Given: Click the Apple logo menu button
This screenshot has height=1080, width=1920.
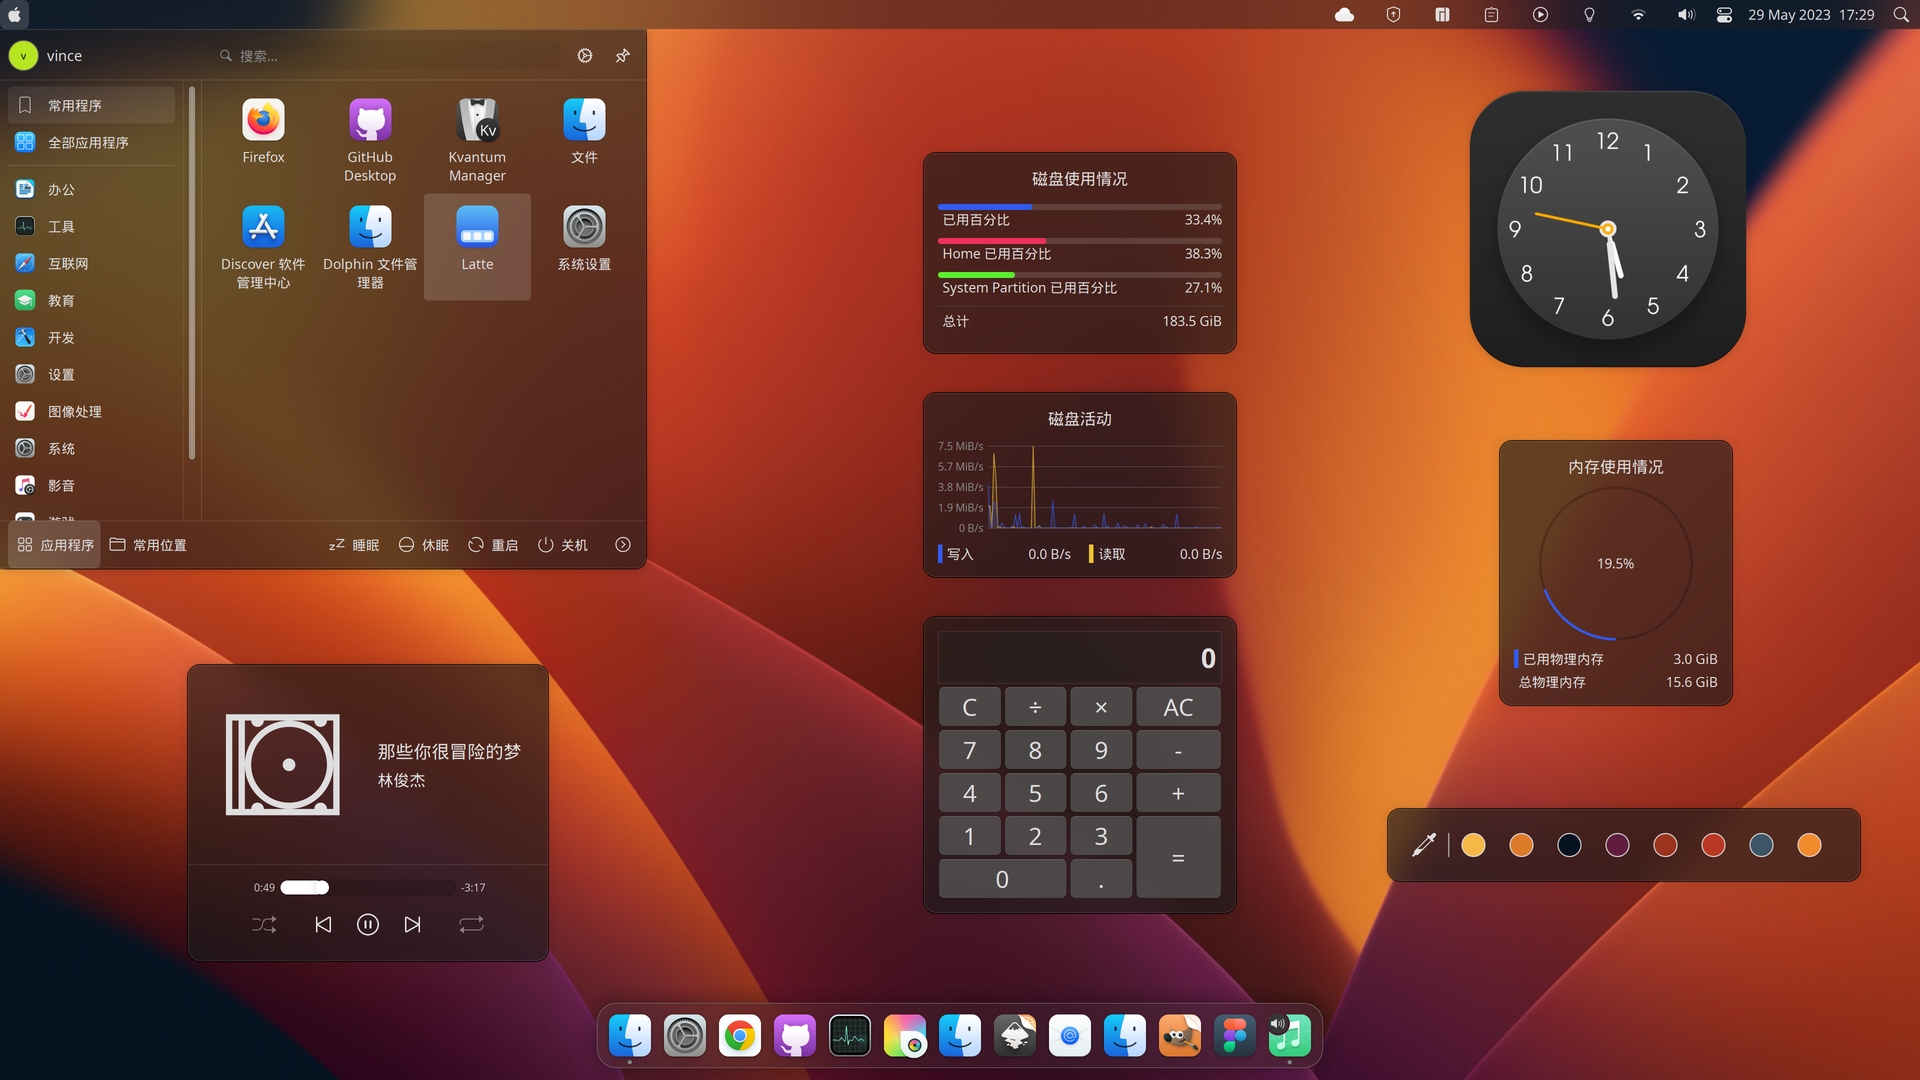Looking at the screenshot, I should (15, 15).
